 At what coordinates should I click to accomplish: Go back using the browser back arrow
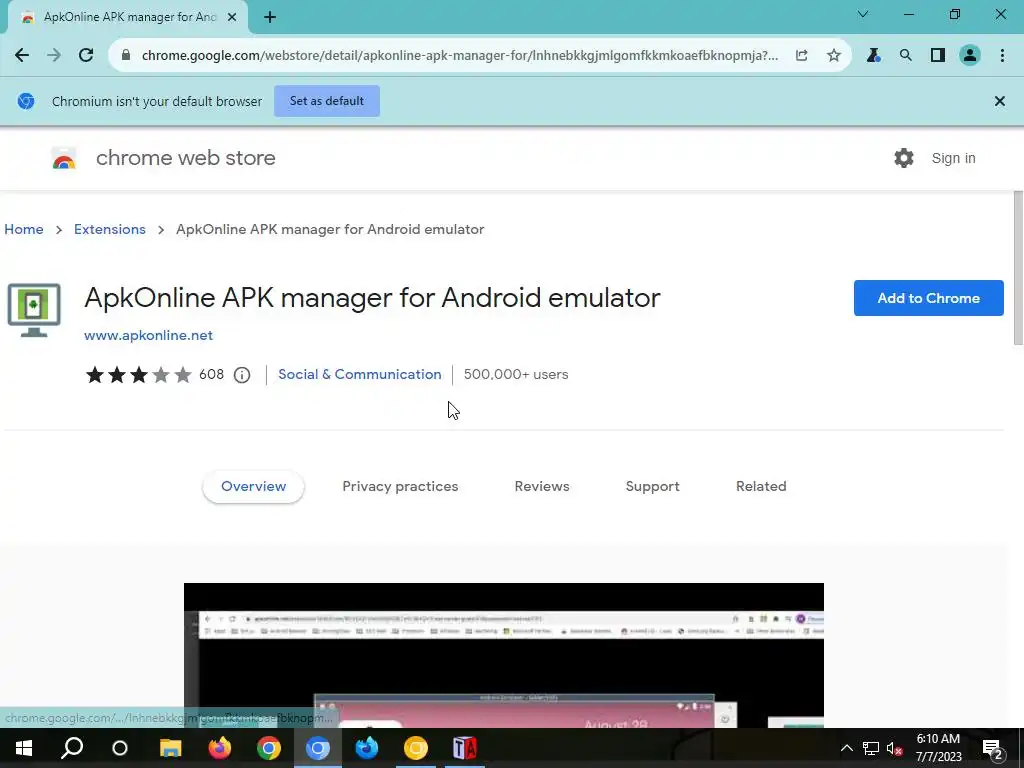coord(22,56)
